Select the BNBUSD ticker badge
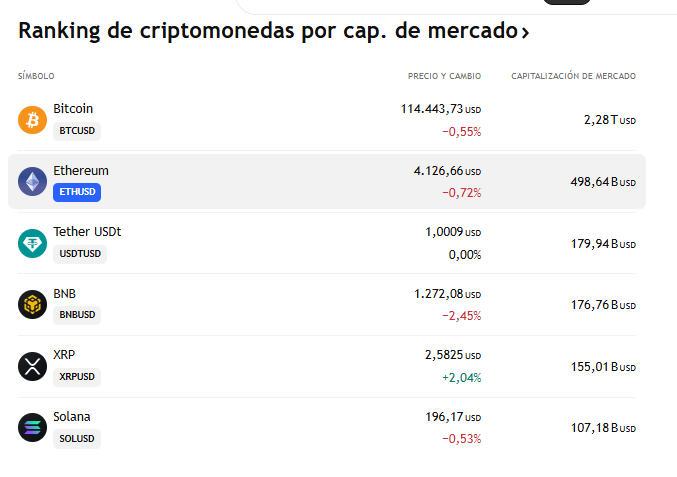Screen dimensions: 677x477 [77, 315]
